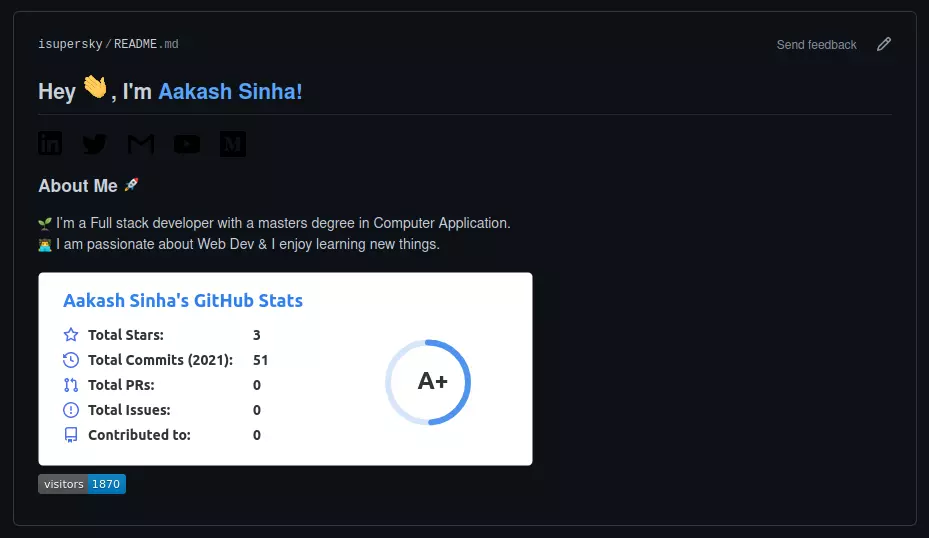Click the A+ rank progress circle
Viewport: 929px width, 538px height.
[x=428, y=382]
